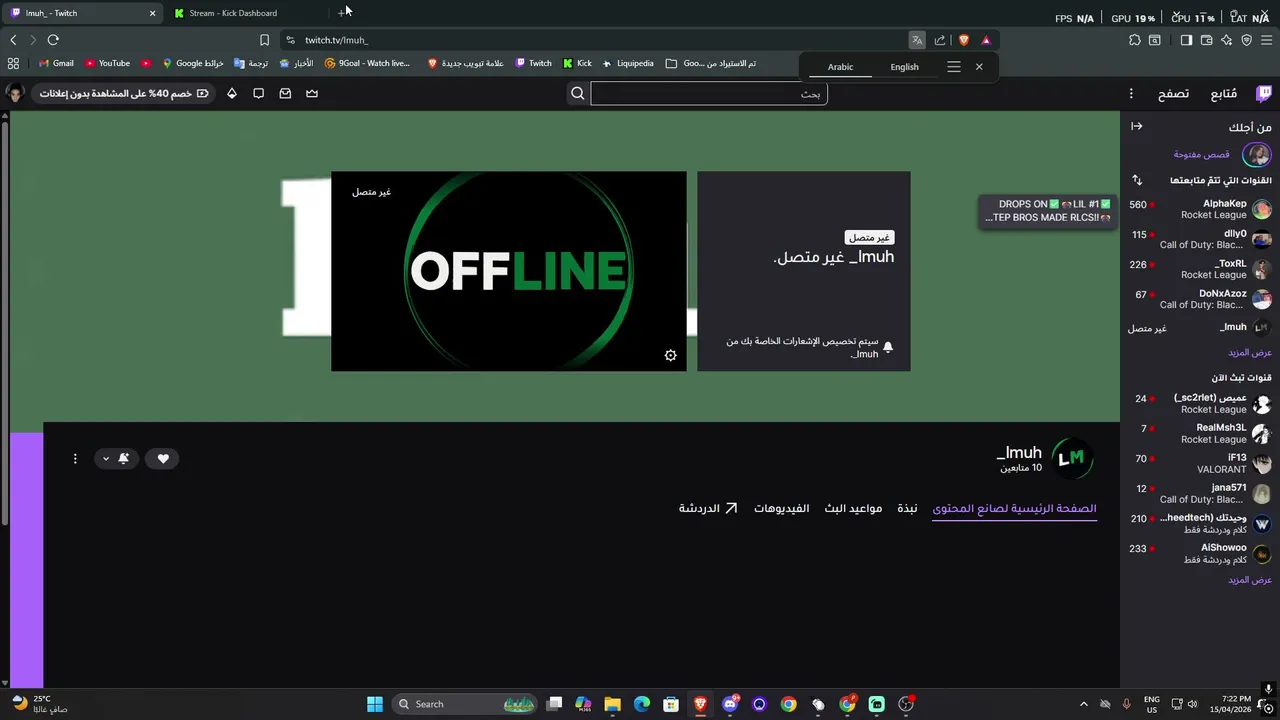The width and height of the screenshot is (1280, 720).
Task: Expand the notification options chevron
Action: 106,459
